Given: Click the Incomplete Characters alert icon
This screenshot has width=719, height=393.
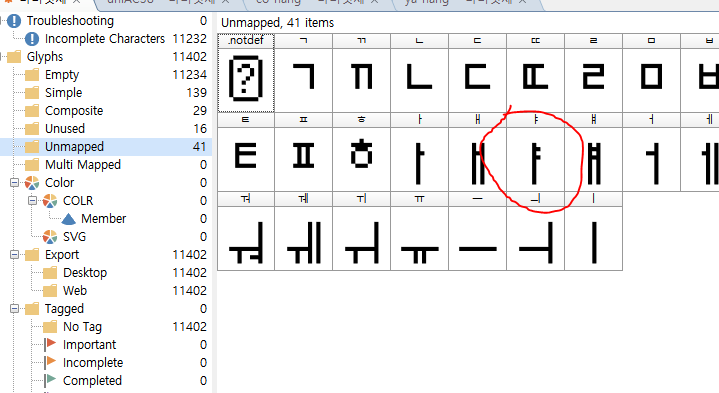Looking at the screenshot, I should coord(32,39).
